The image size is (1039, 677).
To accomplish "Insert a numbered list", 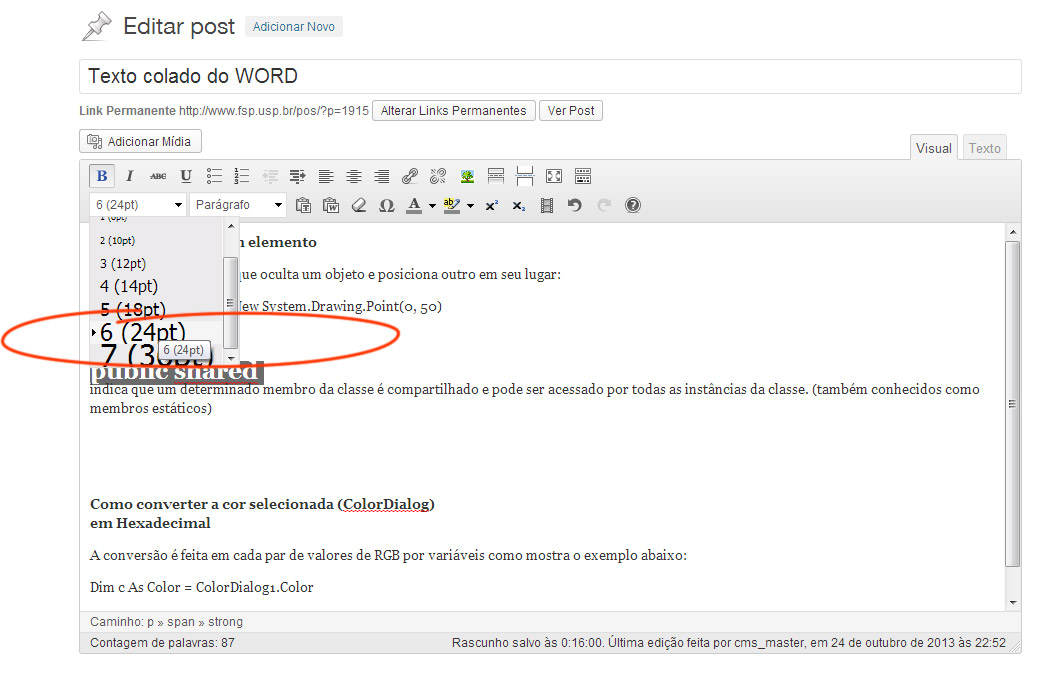I will coord(242,176).
